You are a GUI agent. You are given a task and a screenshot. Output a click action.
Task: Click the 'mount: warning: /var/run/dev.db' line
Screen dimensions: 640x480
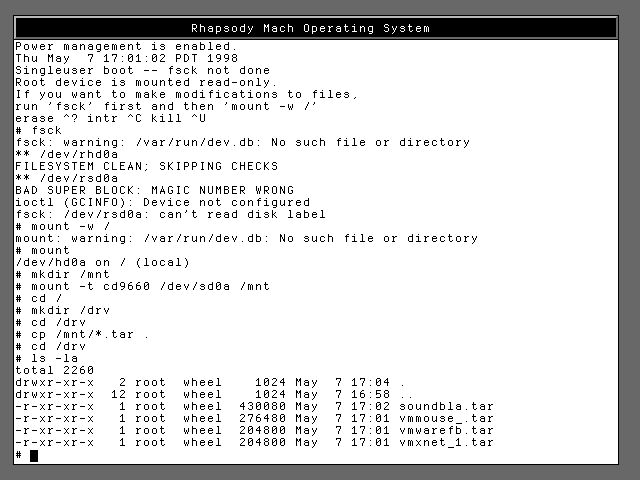pos(247,238)
